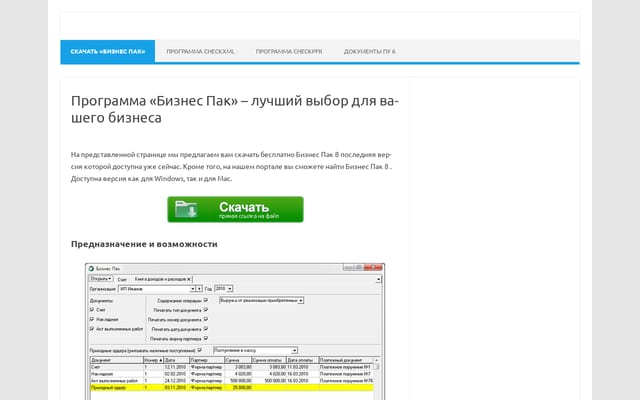Click the Дата column header
This screenshot has height=400, width=640.
click(176, 360)
